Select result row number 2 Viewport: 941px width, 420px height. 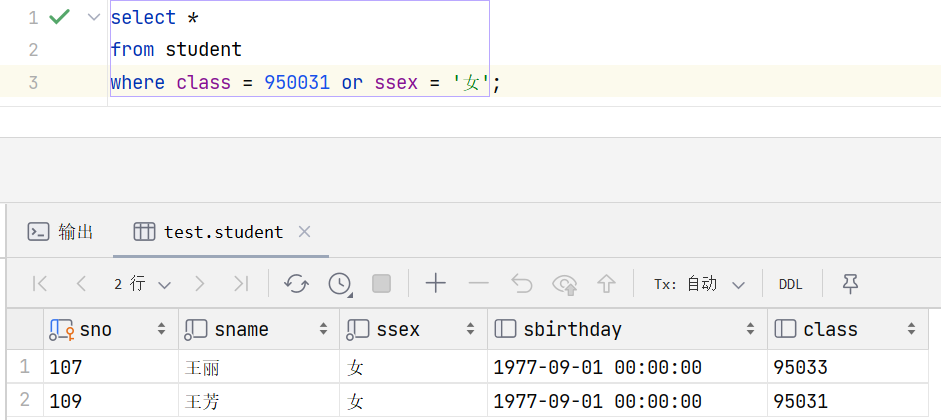tap(25, 400)
